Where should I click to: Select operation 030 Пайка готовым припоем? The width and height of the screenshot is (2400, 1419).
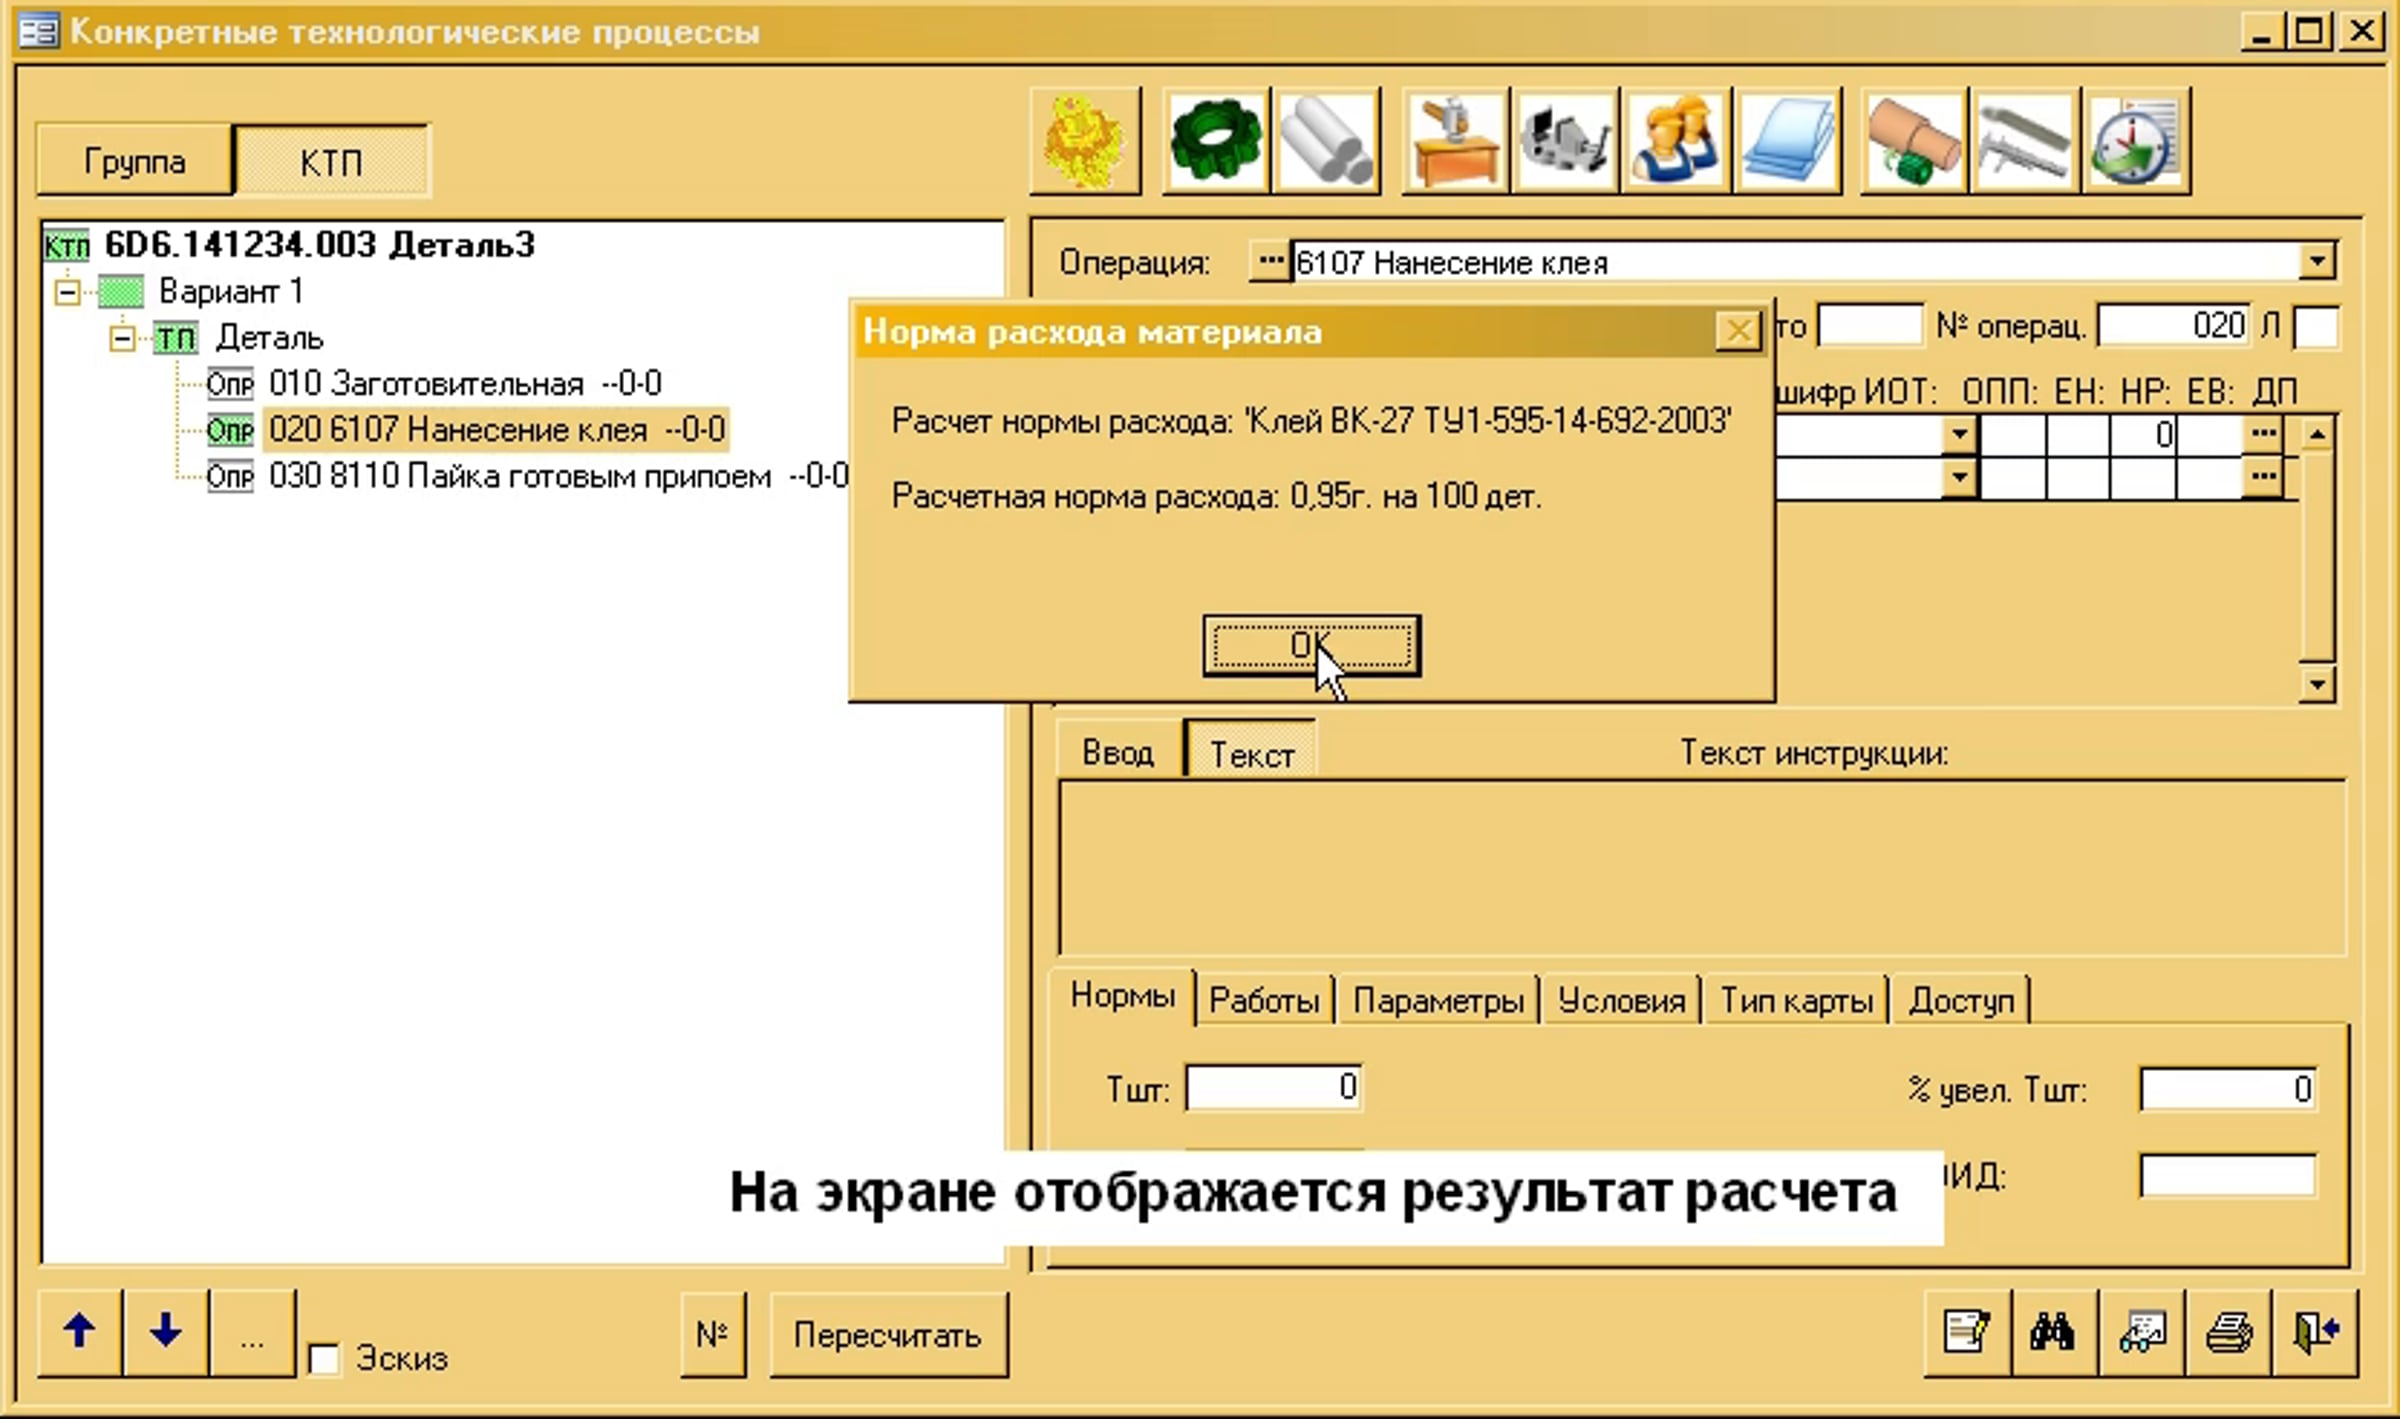coord(520,477)
